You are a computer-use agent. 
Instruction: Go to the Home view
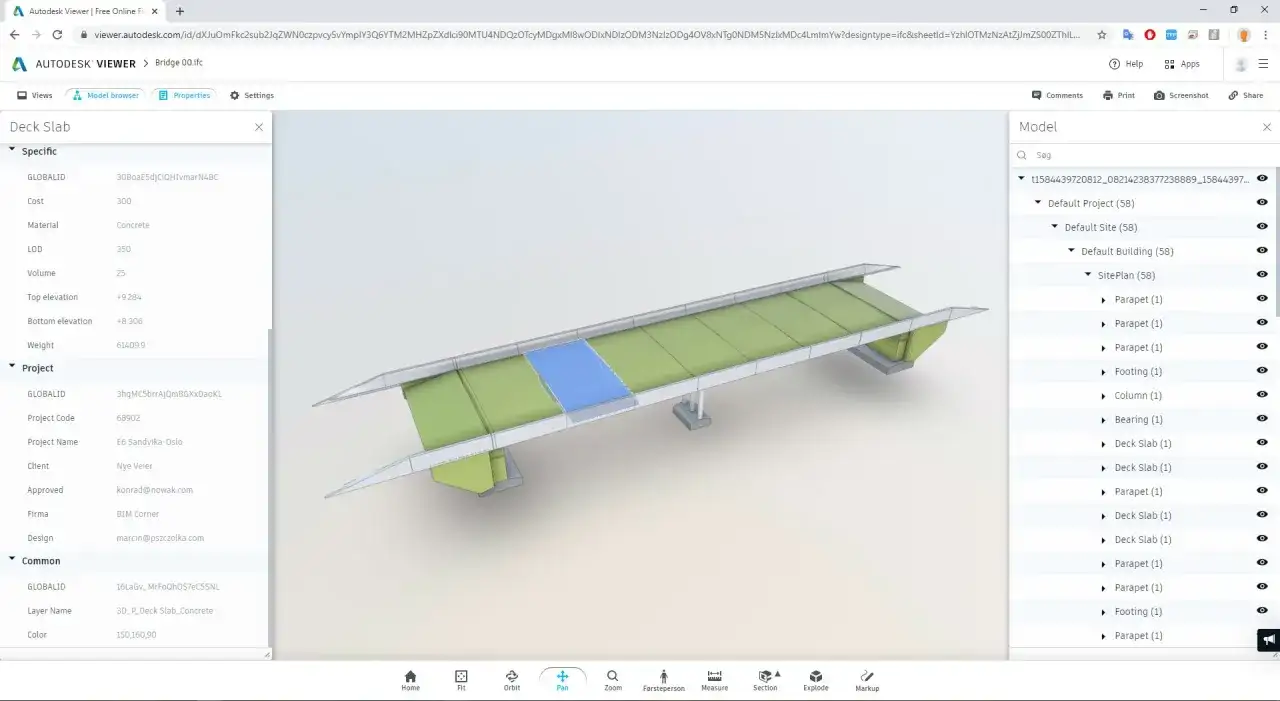click(410, 680)
